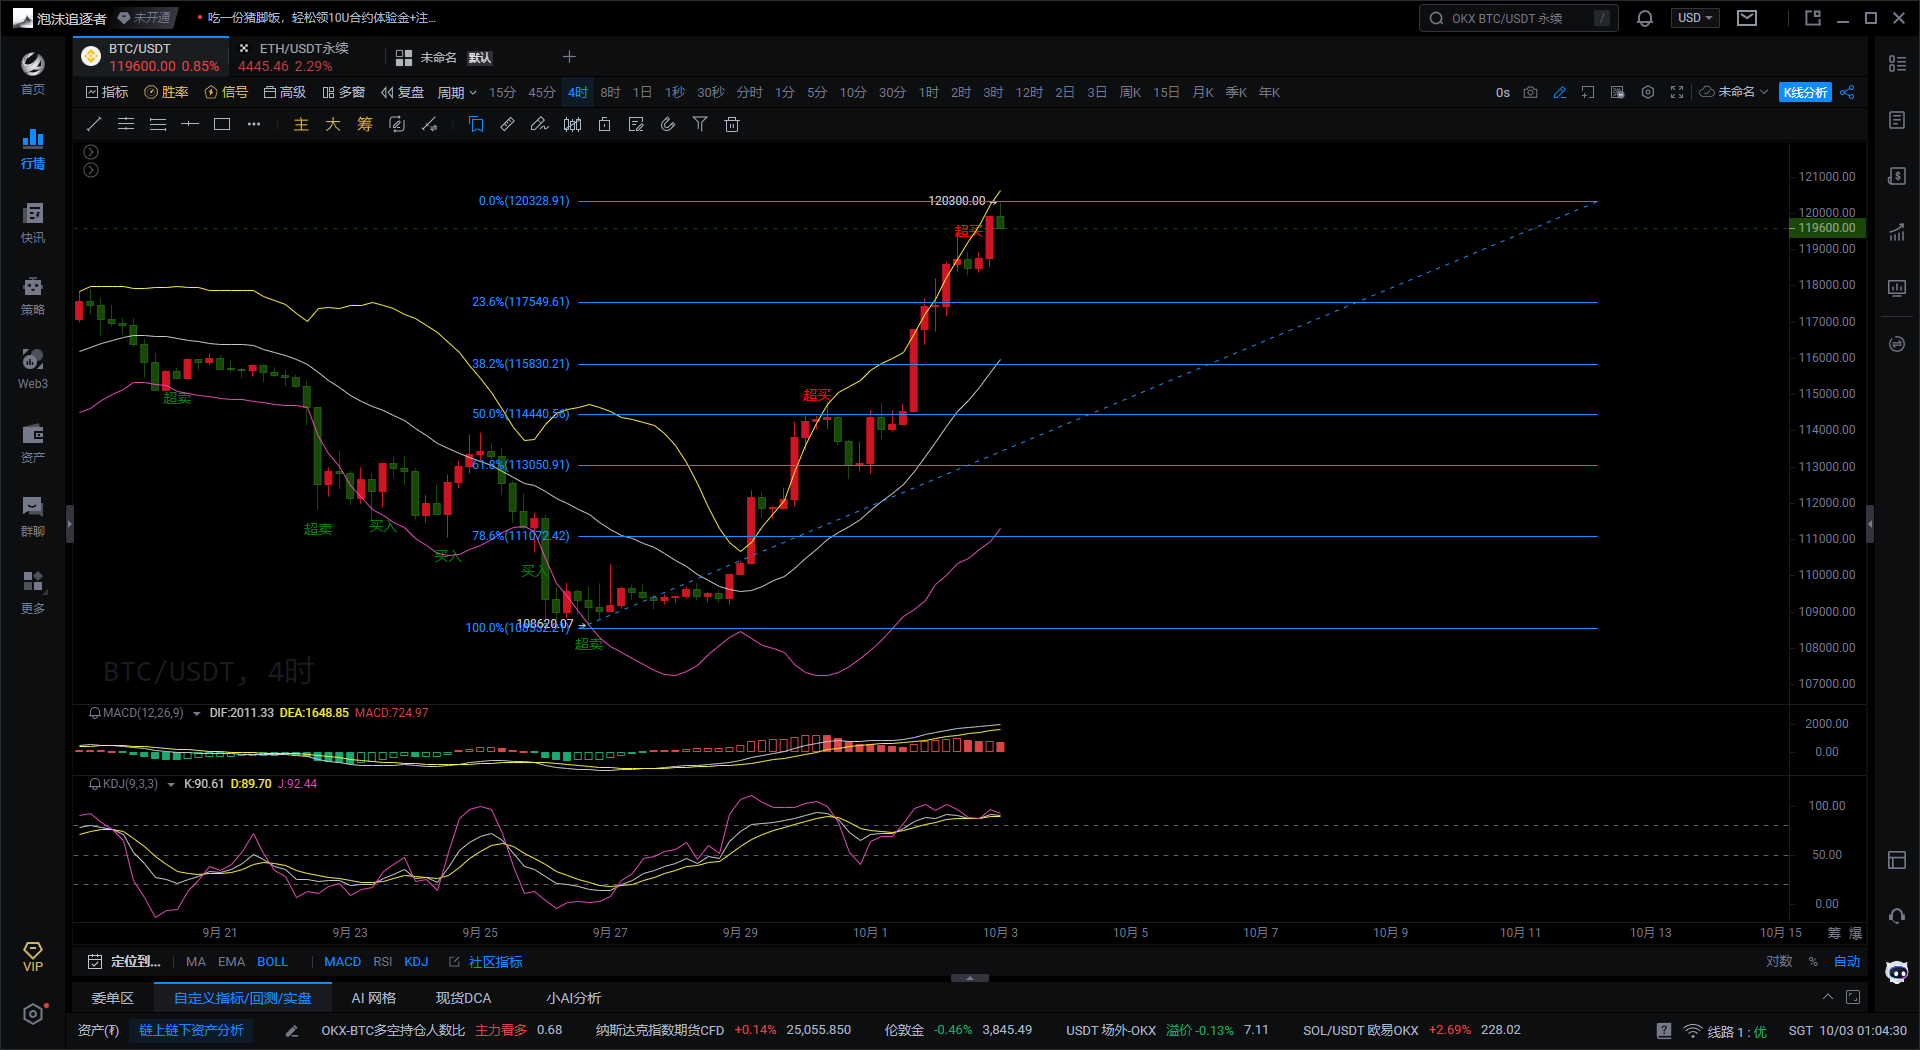Click the screenshot camera icon
This screenshot has width=1920, height=1050.
(1530, 92)
